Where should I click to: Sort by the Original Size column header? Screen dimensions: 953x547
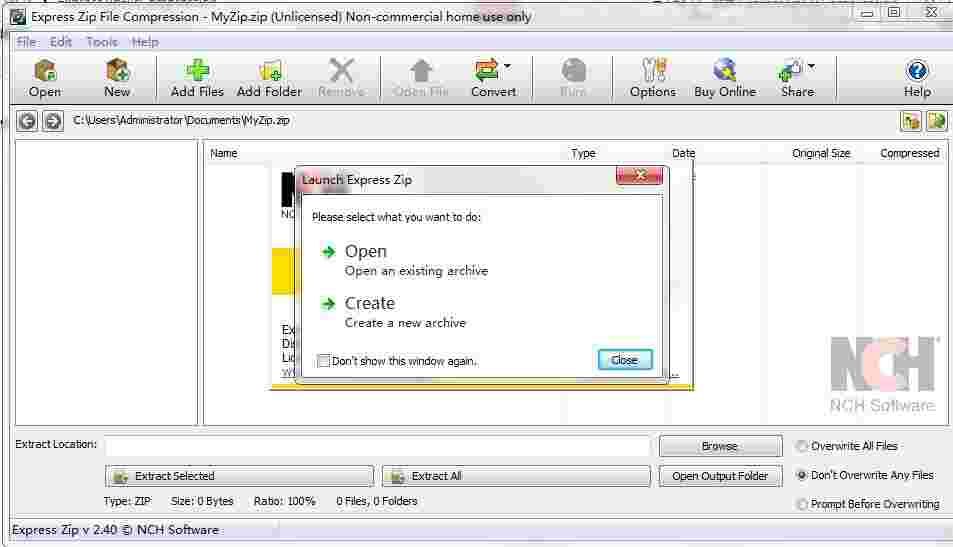point(821,153)
